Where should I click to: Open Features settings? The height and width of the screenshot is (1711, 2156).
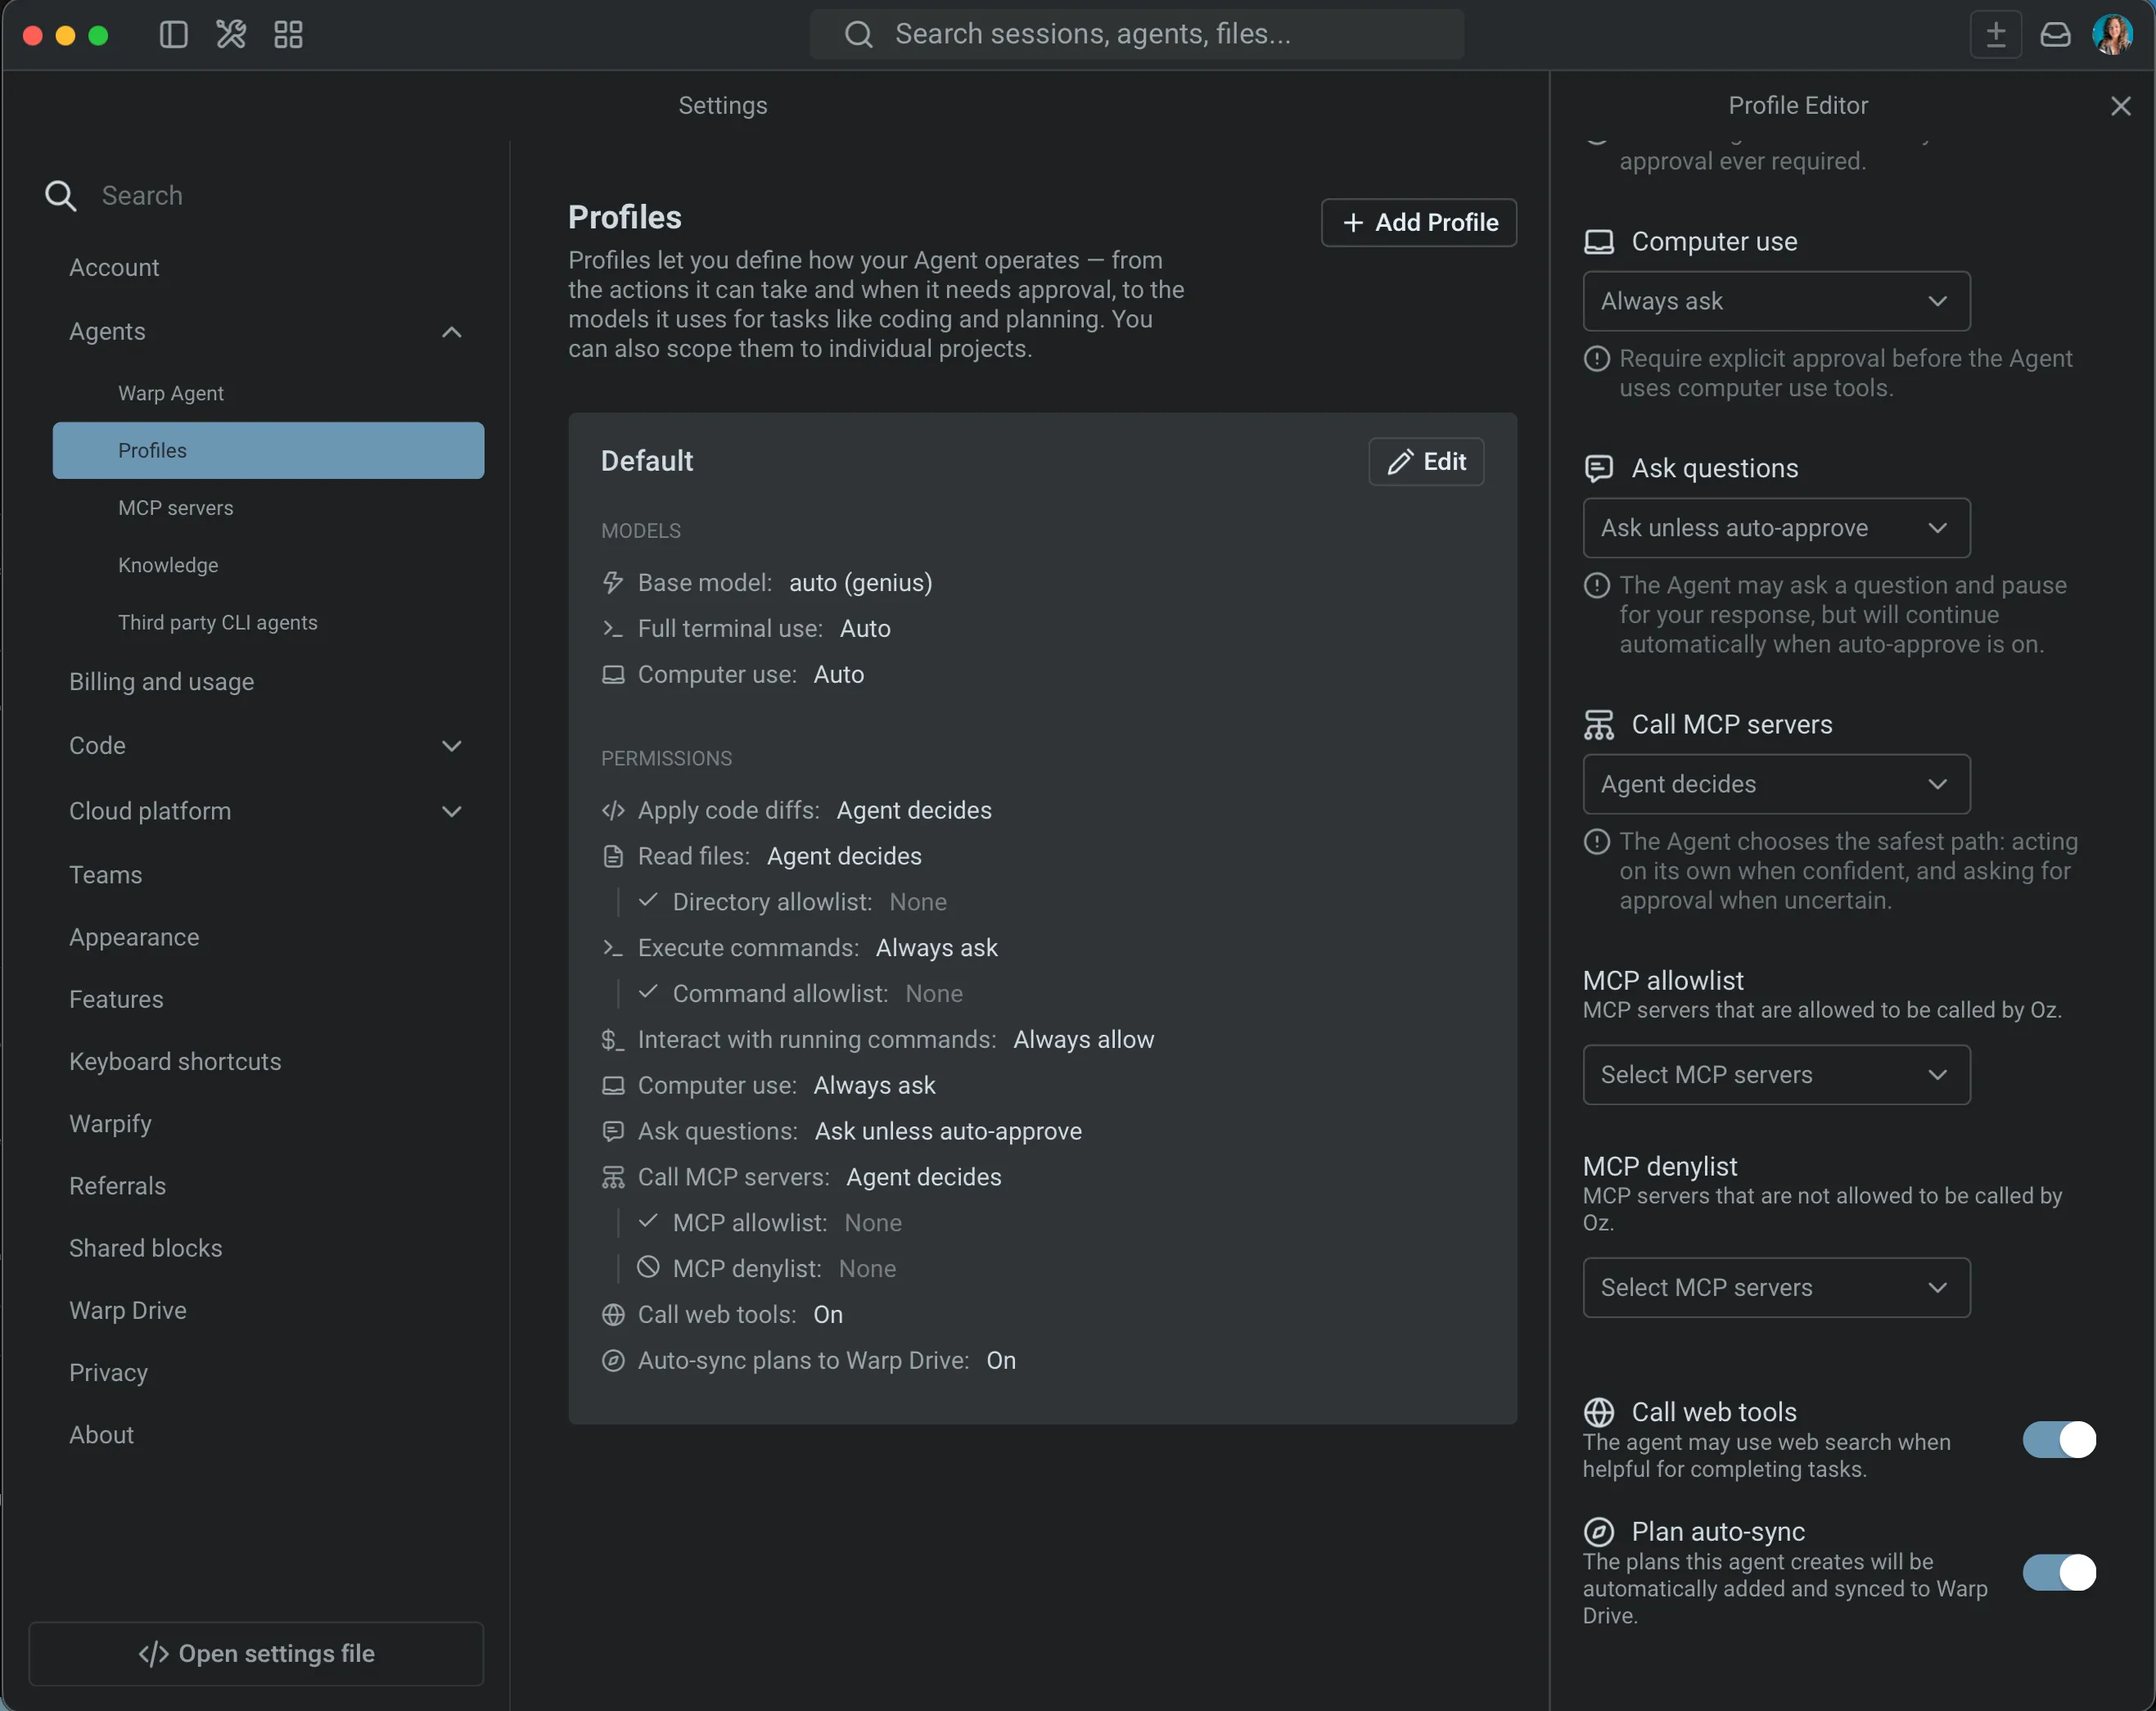(x=116, y=1000)
